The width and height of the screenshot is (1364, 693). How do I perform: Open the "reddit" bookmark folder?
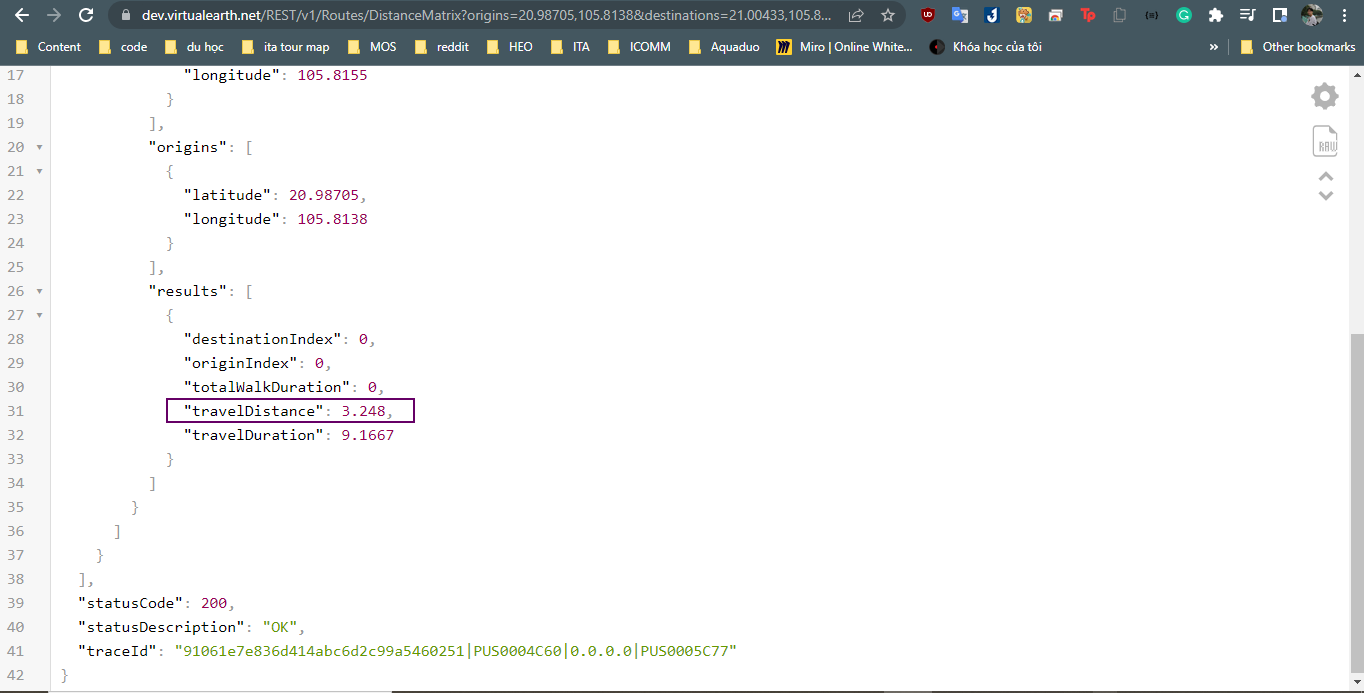point(442,47)
